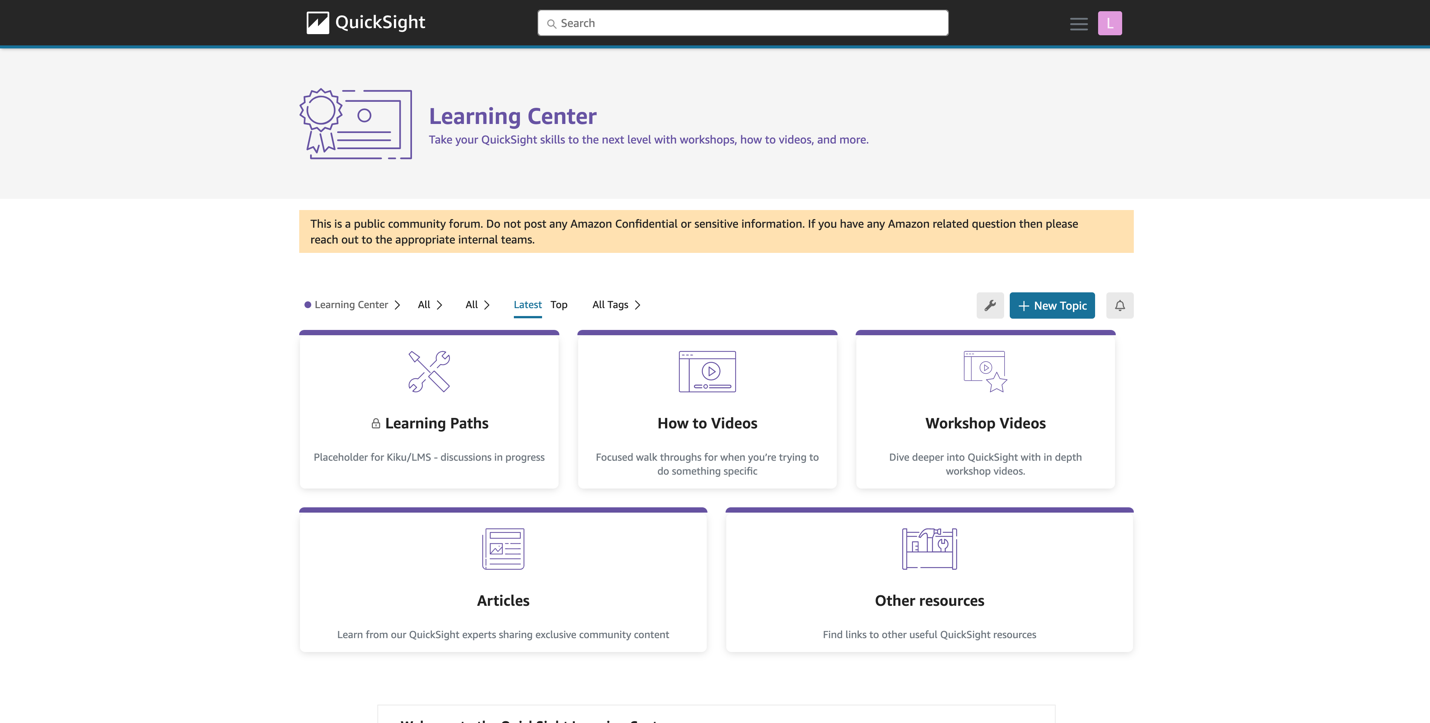Click the 'Take your QuickSight skills' subtitle
1430x723 pixels.
coord(649,140)
